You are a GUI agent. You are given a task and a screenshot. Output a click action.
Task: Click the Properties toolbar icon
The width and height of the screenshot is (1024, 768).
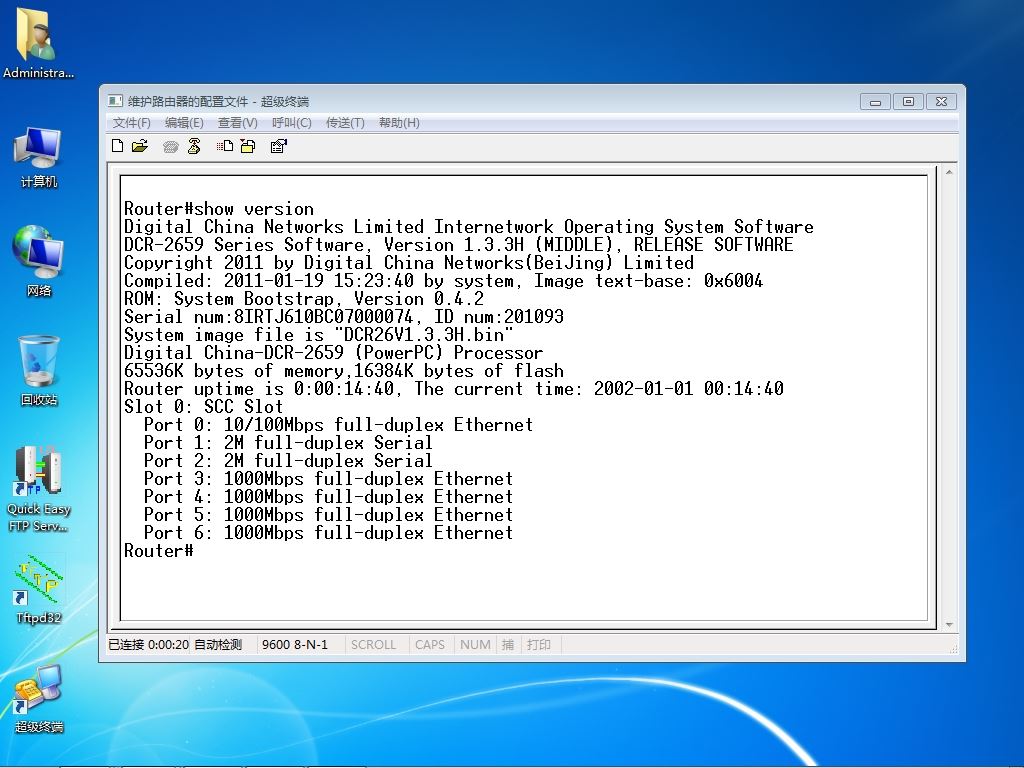[x=279, y=146]
